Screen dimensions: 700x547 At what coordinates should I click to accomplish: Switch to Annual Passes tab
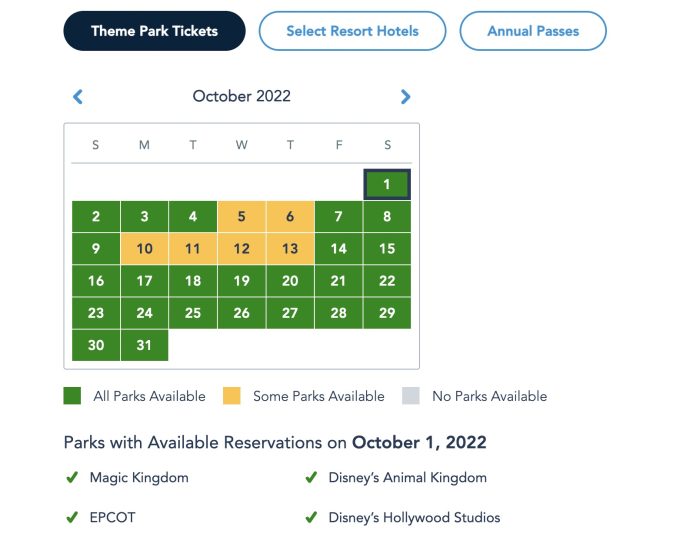coord(533,31)
